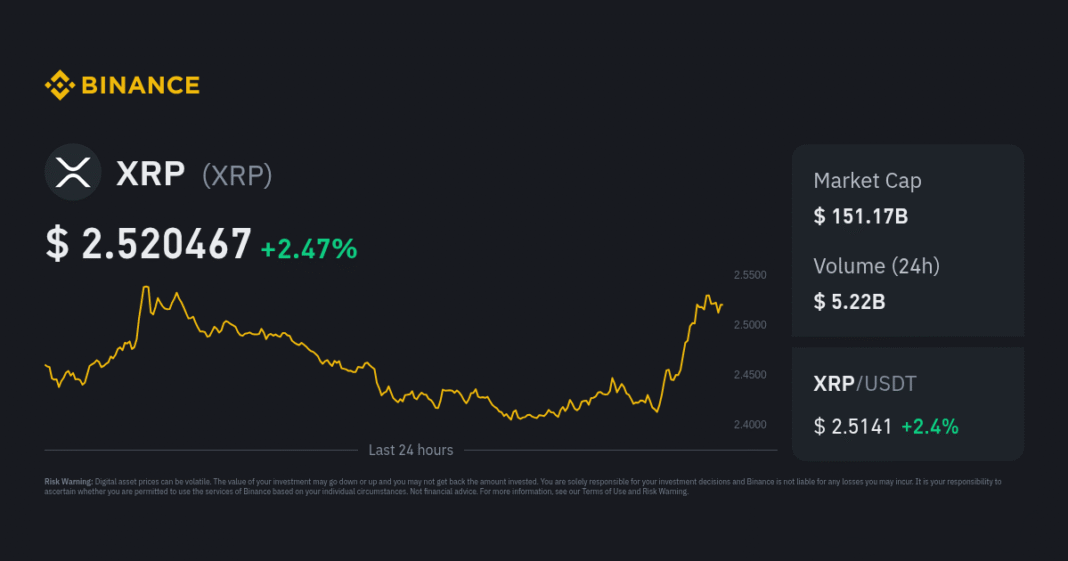
Task: Select the XRP coin name heading
Action: click(151, 174)
